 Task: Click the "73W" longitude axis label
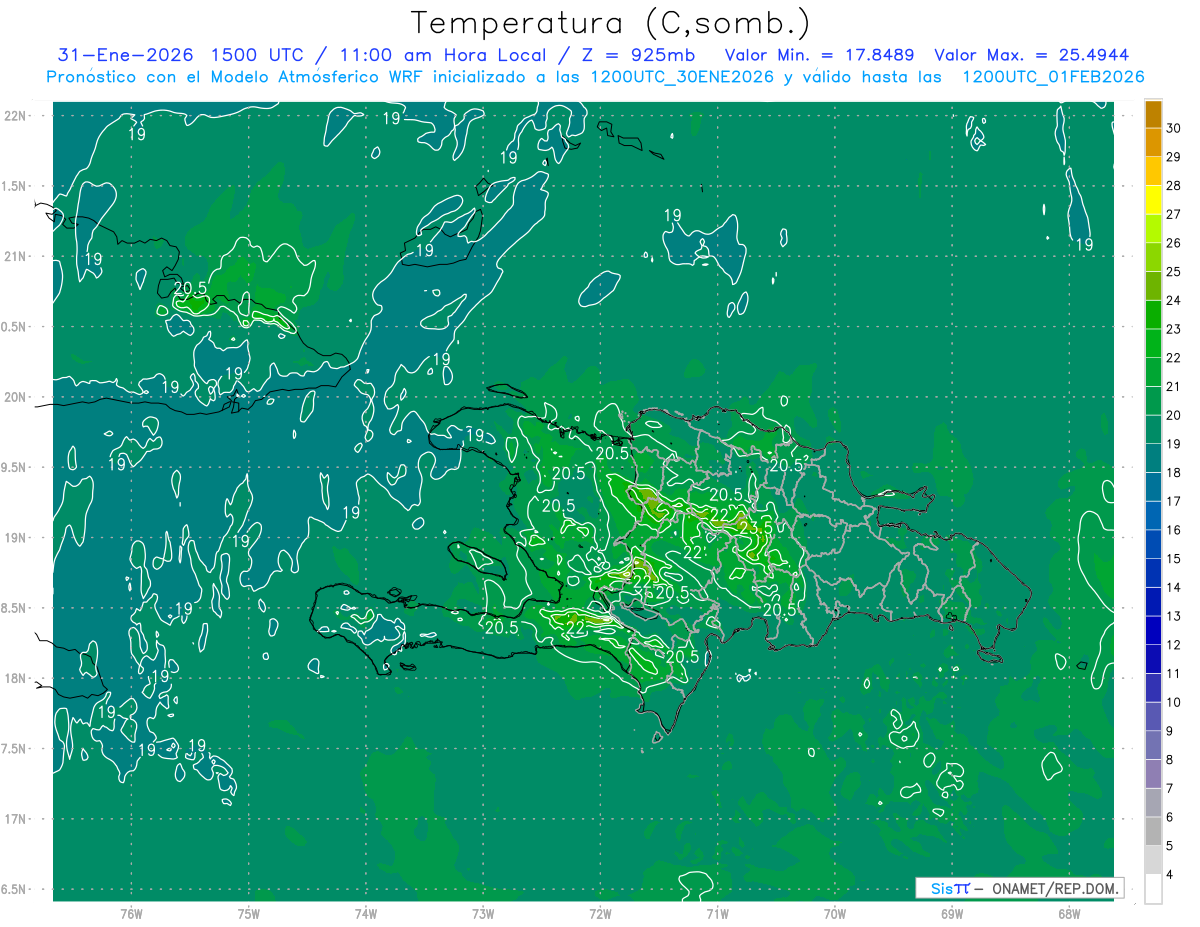(x=483, y=914)
